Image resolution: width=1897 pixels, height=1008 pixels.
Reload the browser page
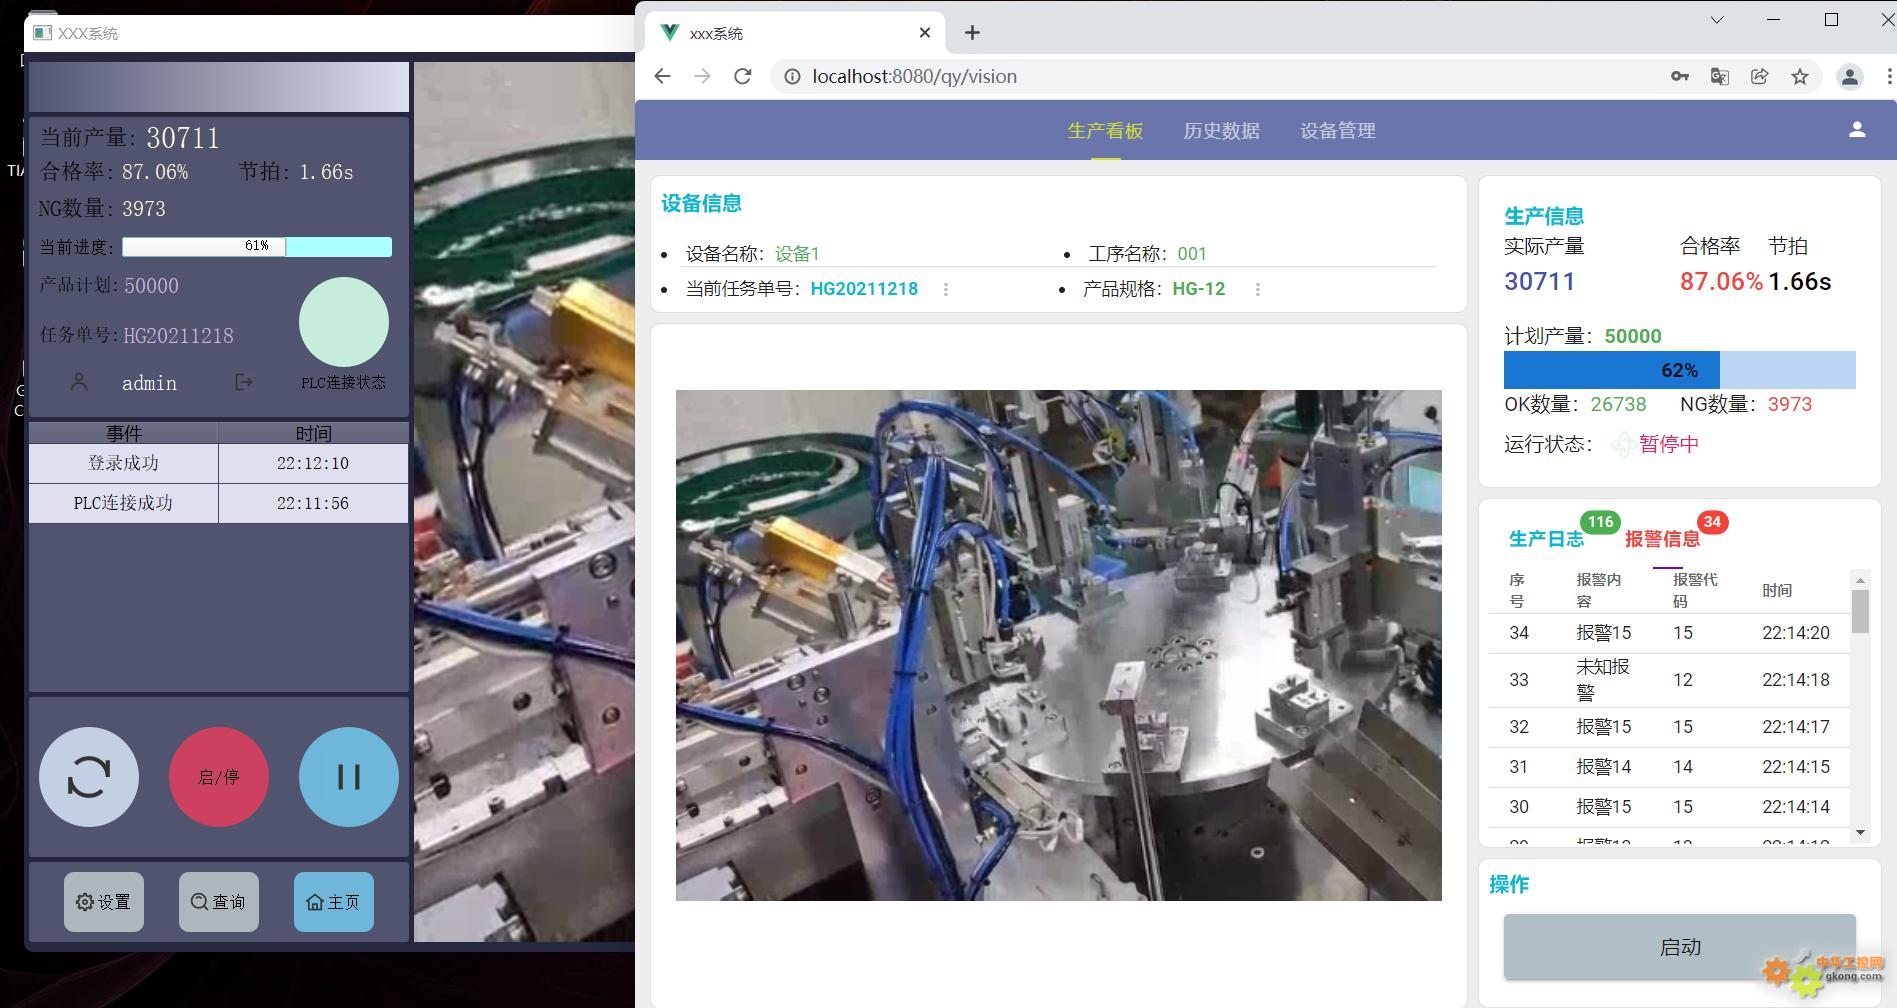742,76
